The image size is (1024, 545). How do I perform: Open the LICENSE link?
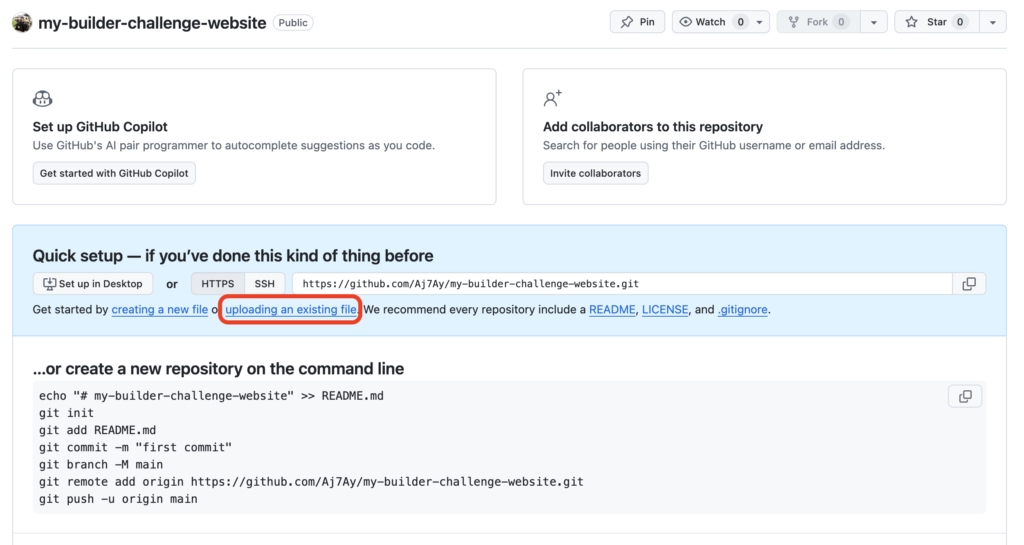click(x=665, y=310)
